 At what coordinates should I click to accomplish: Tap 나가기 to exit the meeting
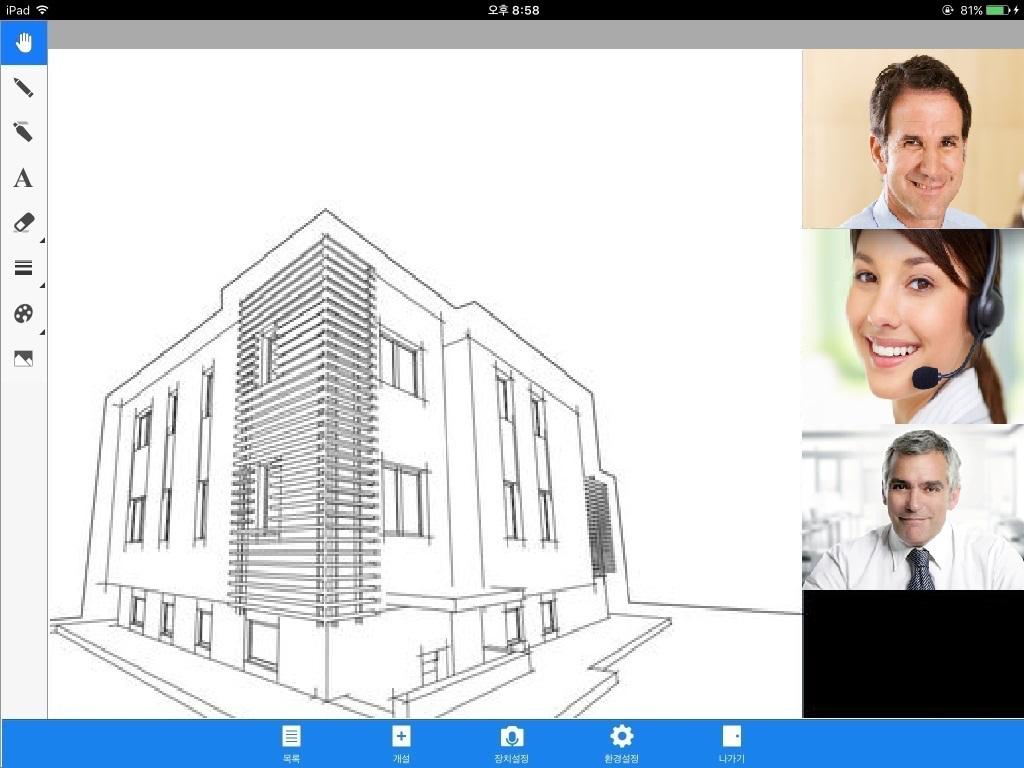(731, 744)
